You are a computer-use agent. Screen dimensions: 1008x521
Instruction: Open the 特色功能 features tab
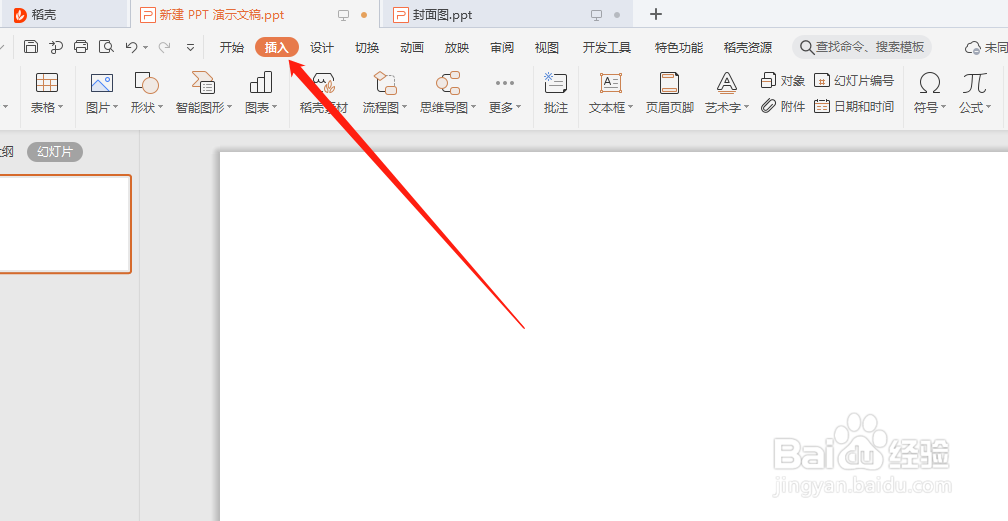(679, 47)
